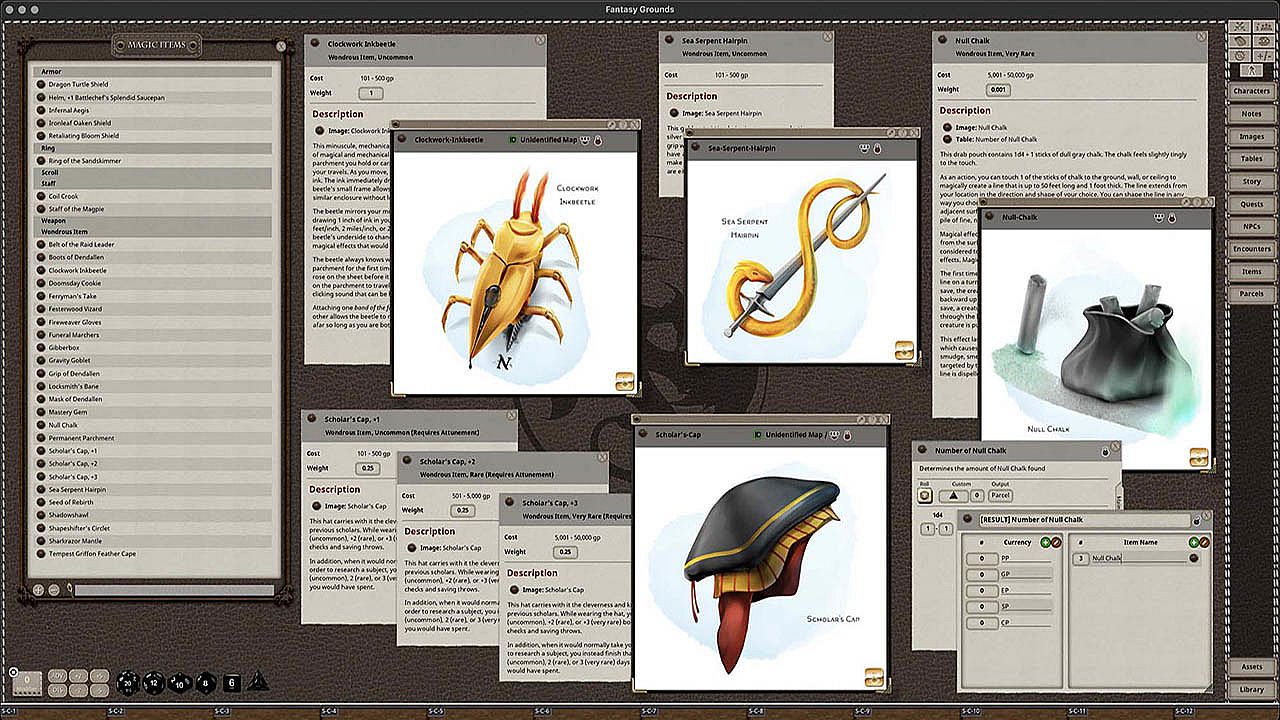This screenshot has width=1280, height=720.
Task: Grab the d6 die
Action: tap(231, 683)
